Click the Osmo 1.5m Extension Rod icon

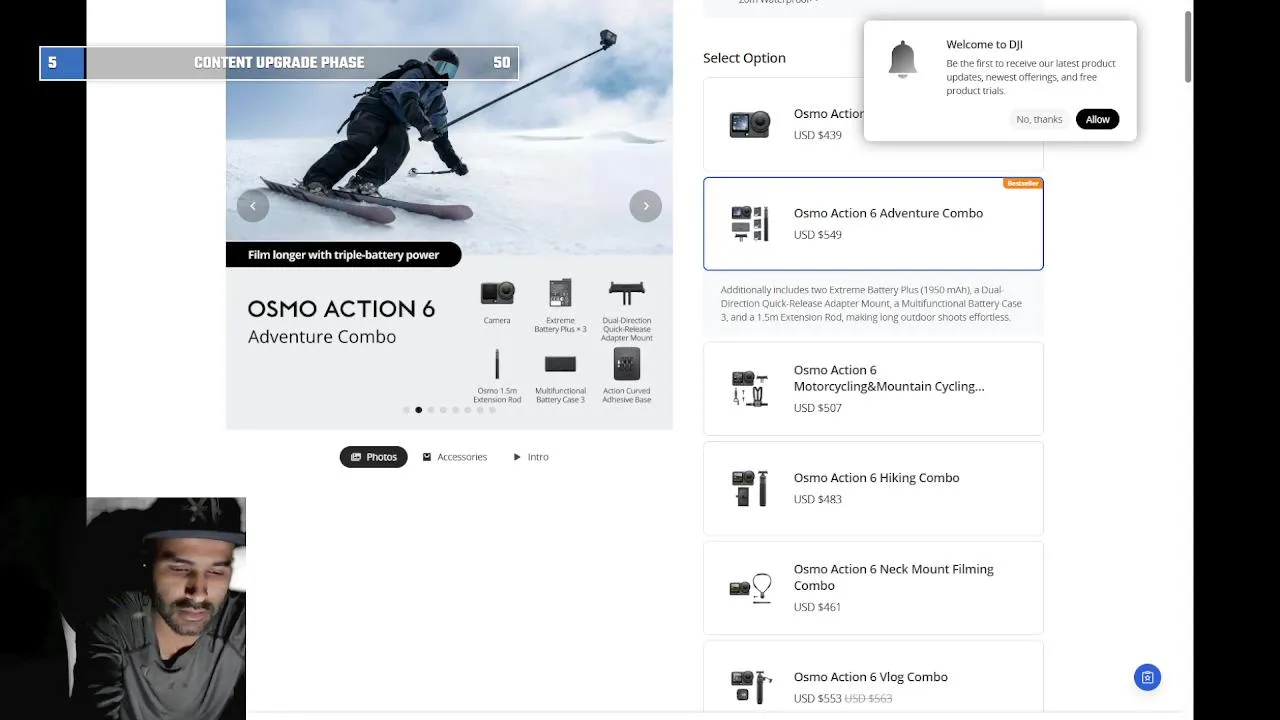point(497,365)
